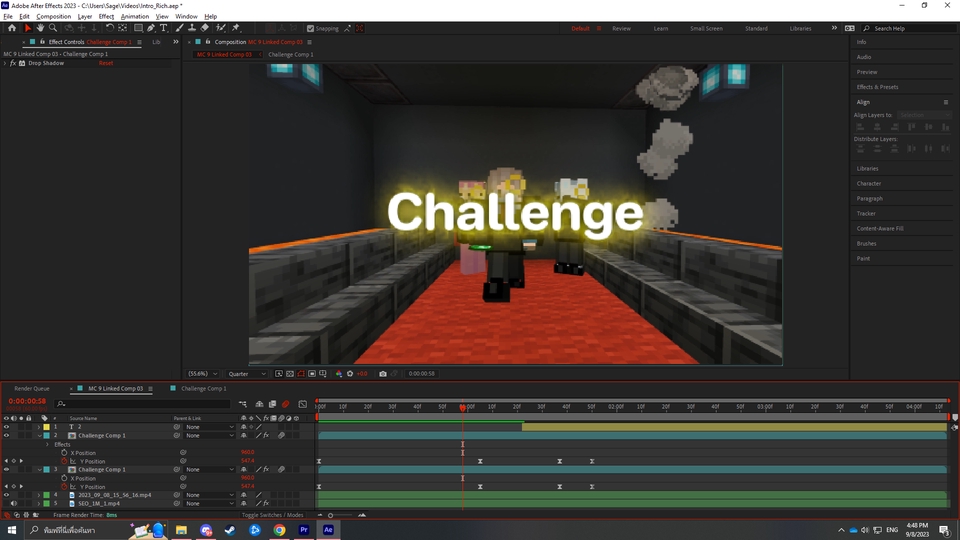The image size is (960, 540).
Task: Expand layer 4 mp4 properties
Action: [39, 495]
